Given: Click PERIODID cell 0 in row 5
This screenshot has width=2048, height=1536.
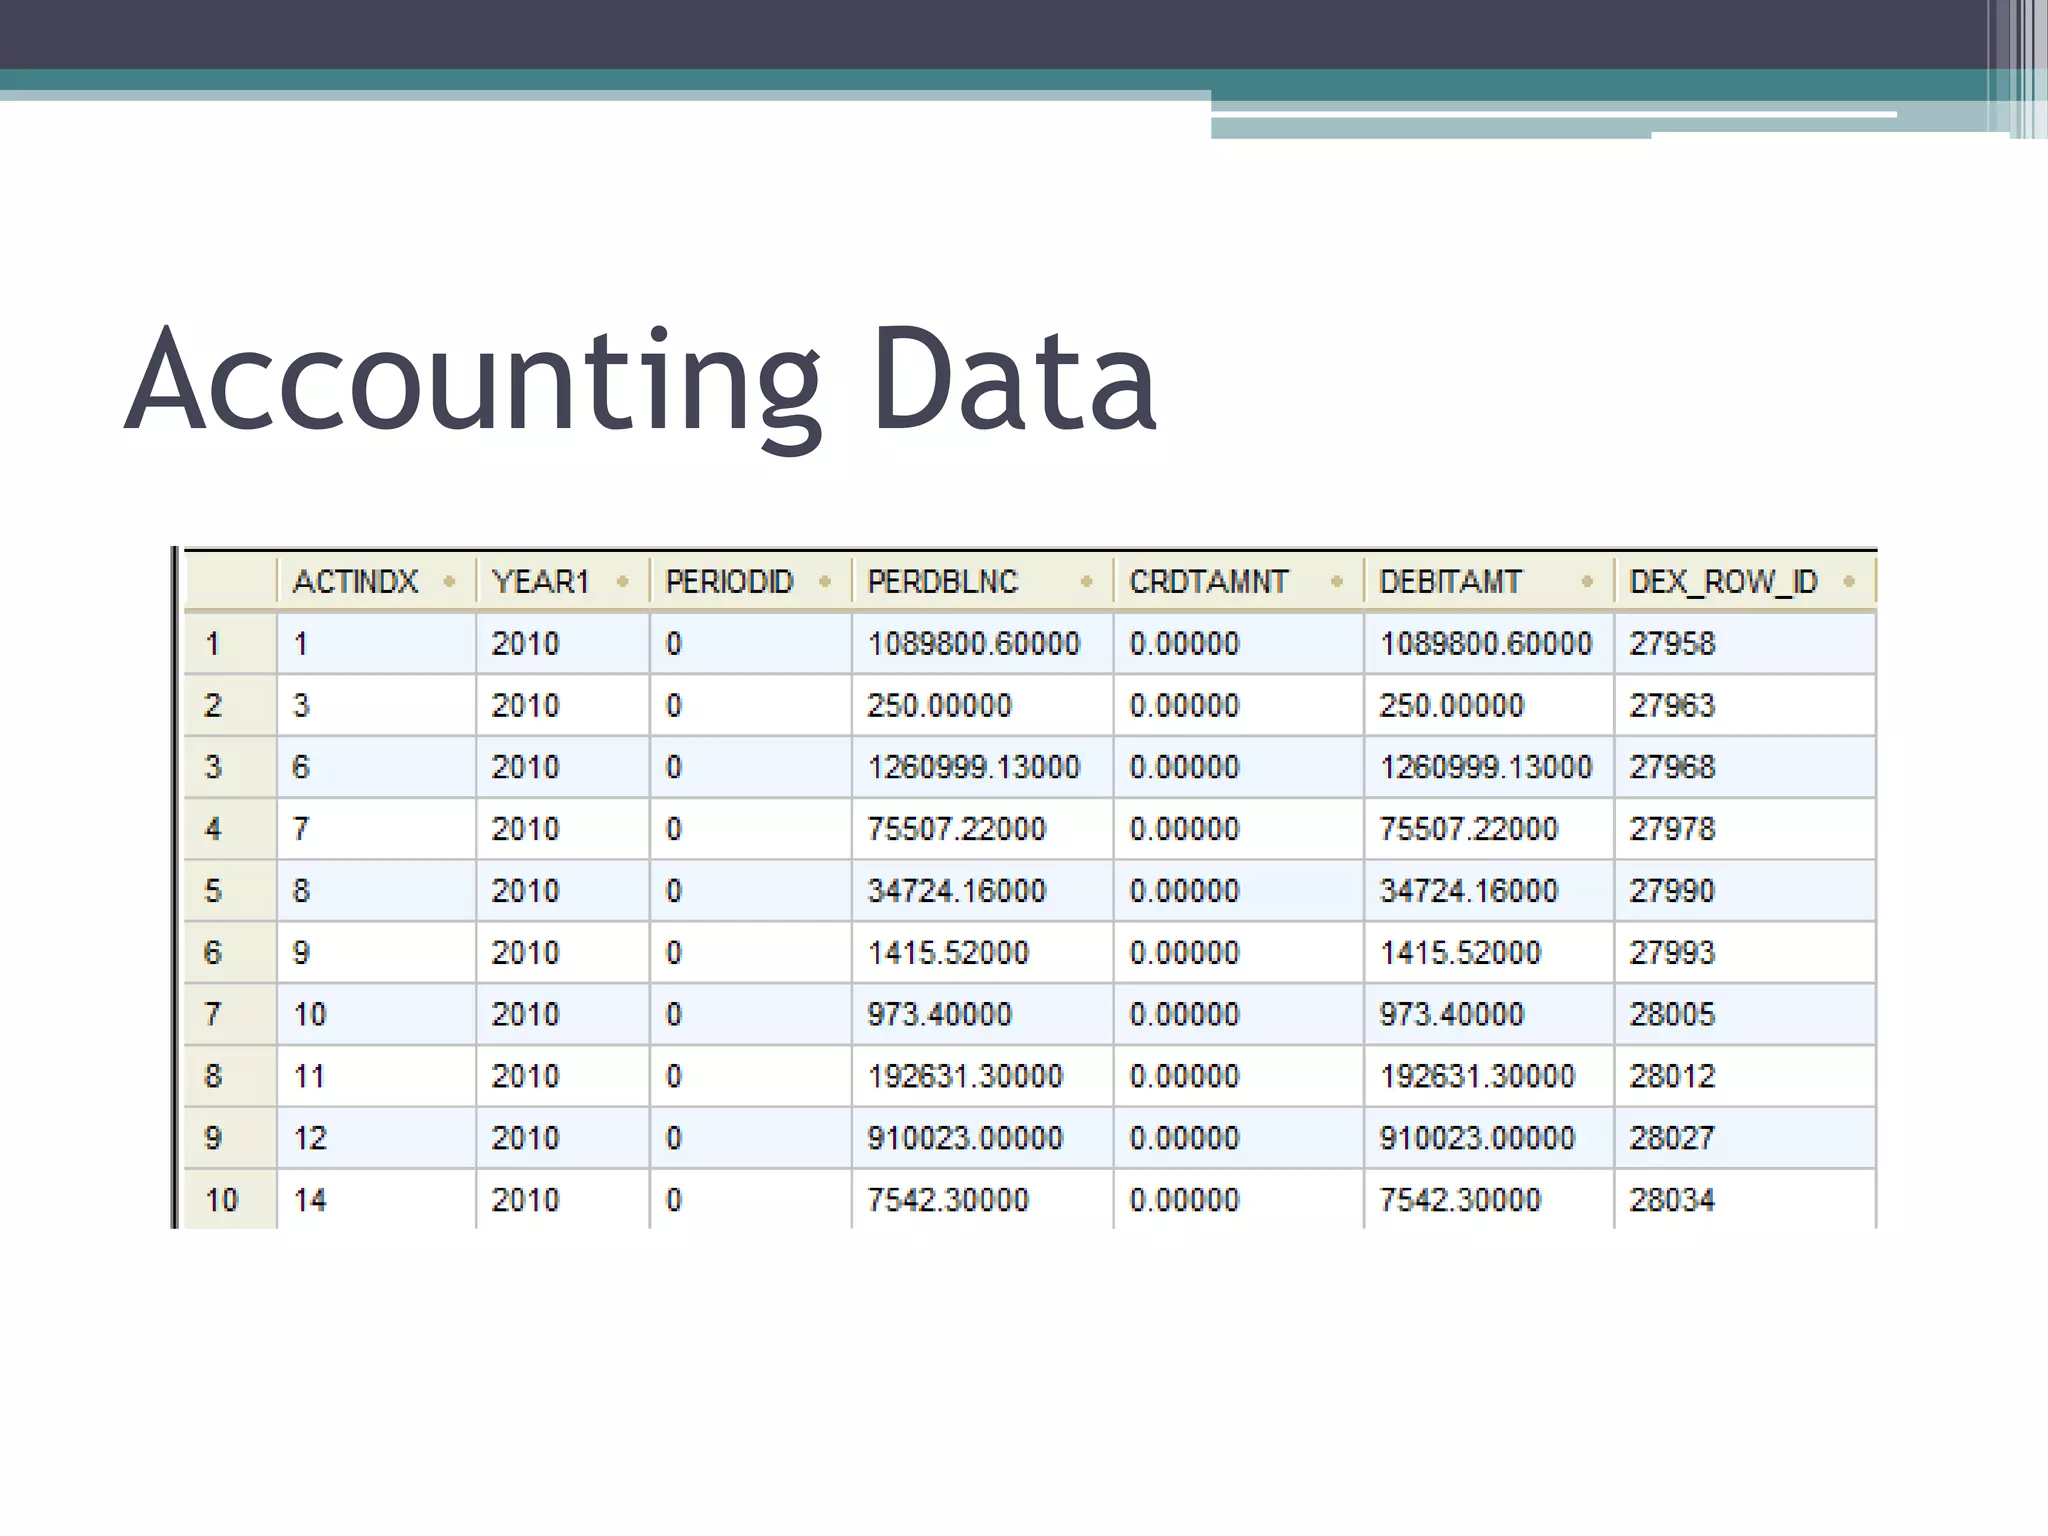Looking at the screenshot, I should pos(751,890).
